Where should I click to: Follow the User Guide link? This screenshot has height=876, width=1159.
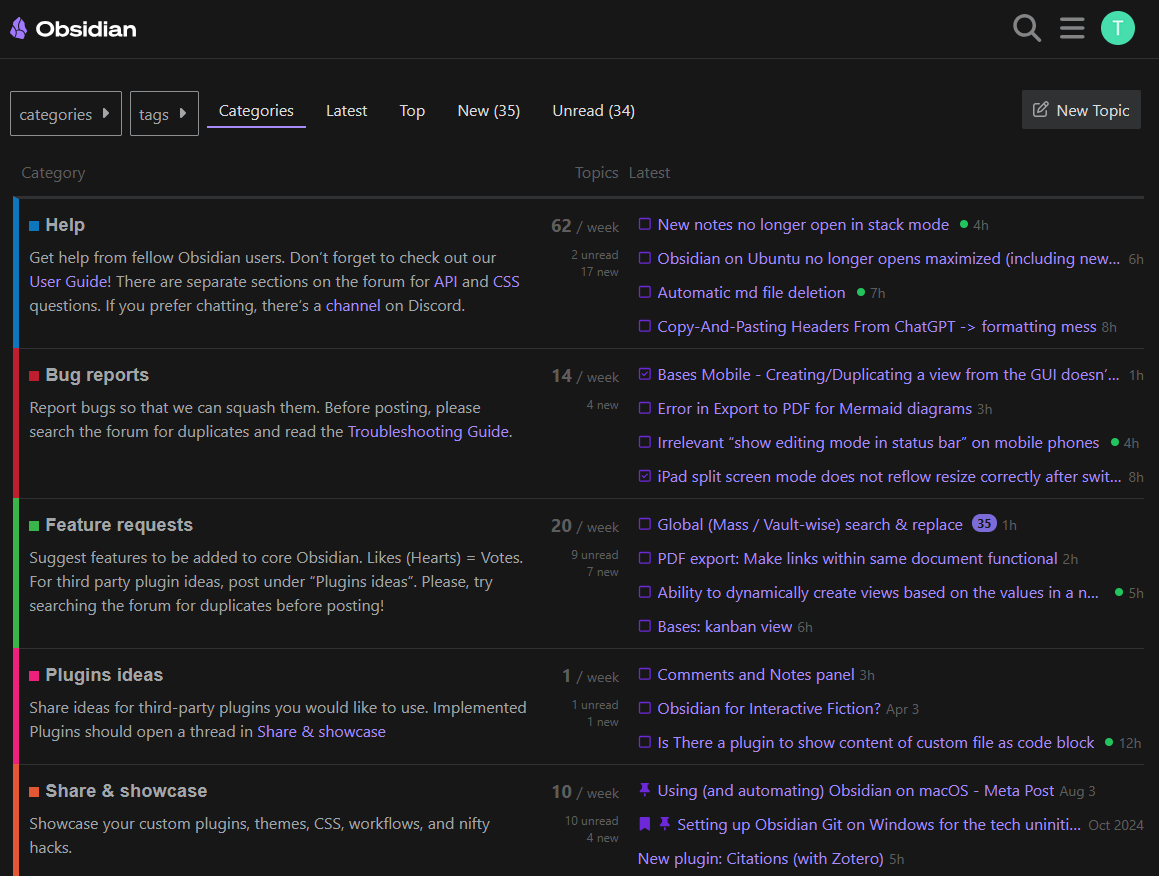tap(68, 282)
